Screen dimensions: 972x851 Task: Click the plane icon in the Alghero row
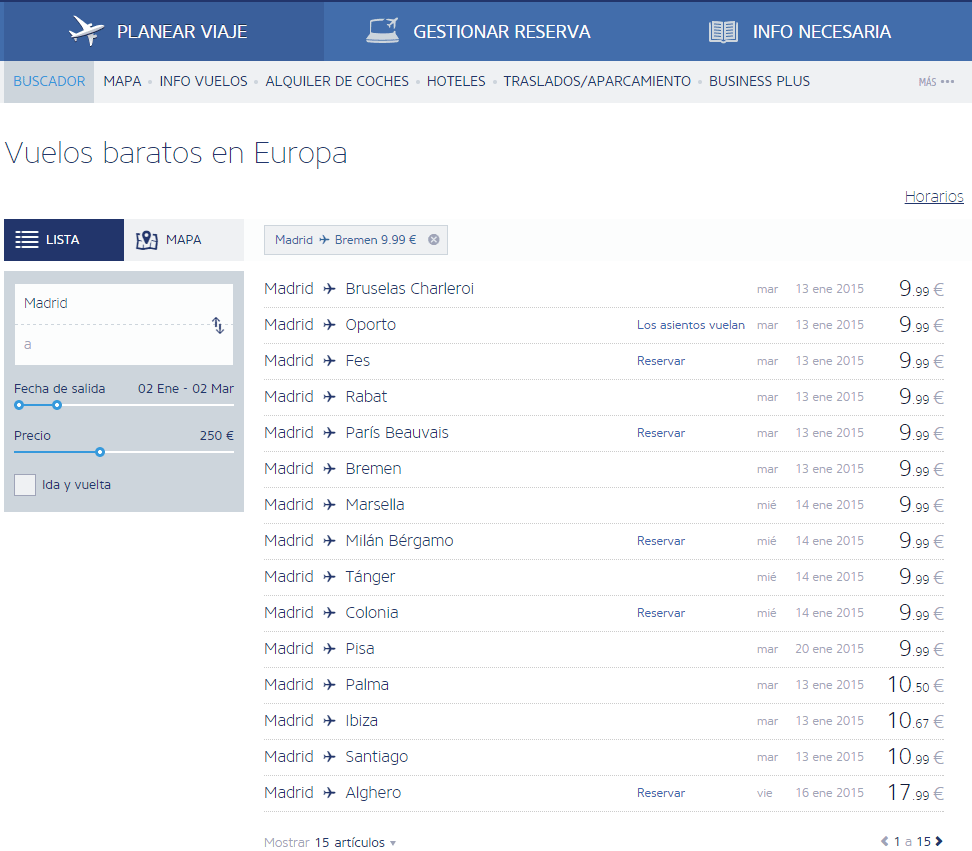click(330, 792)
